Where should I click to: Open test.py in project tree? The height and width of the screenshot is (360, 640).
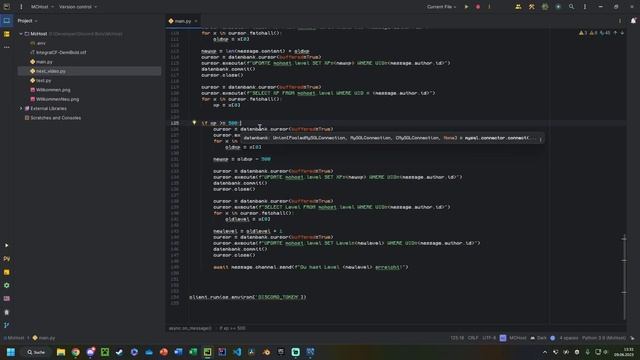tap(40, 81)
